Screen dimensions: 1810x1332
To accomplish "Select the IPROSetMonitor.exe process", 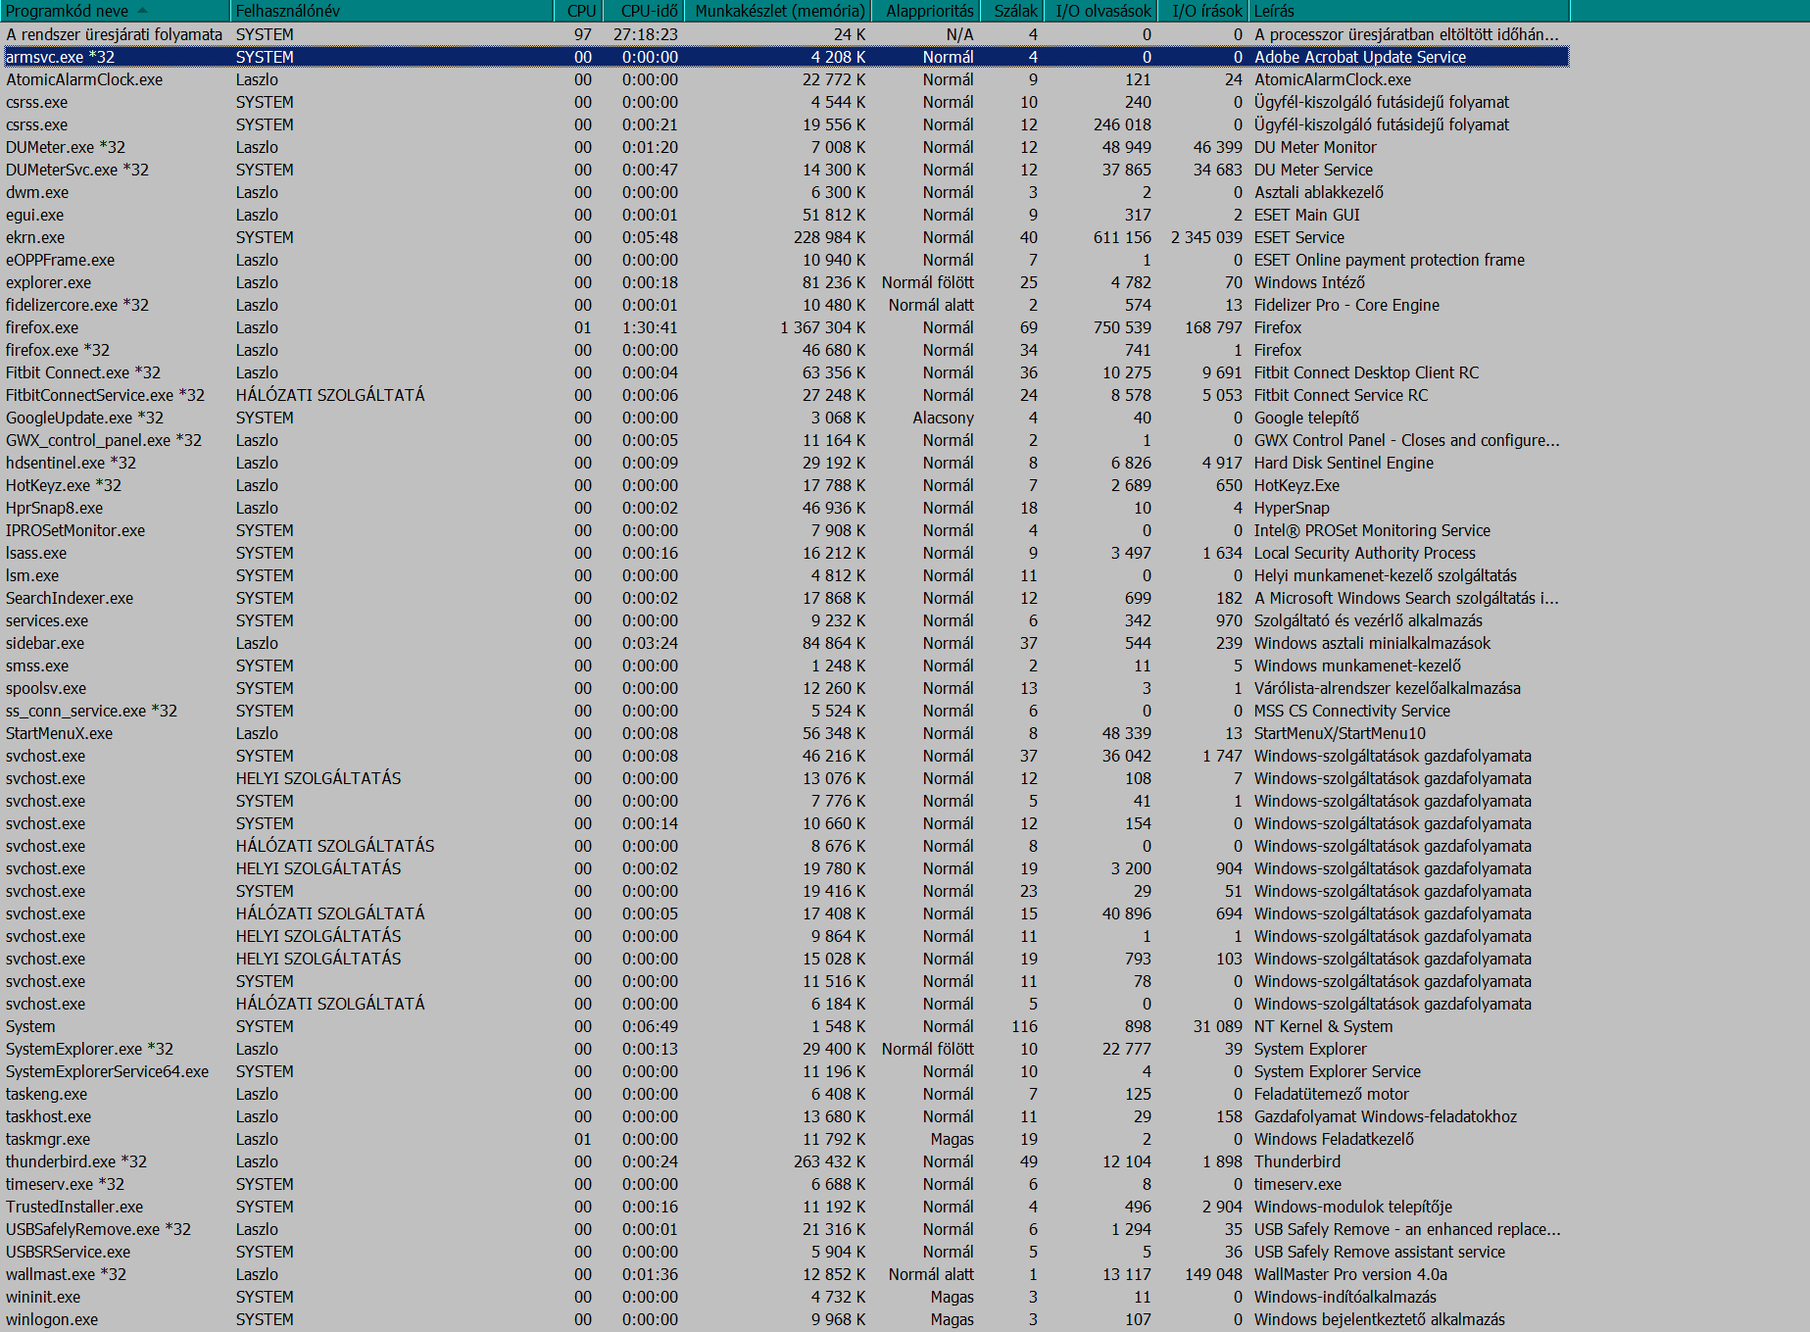I will [x=785, y=531].
